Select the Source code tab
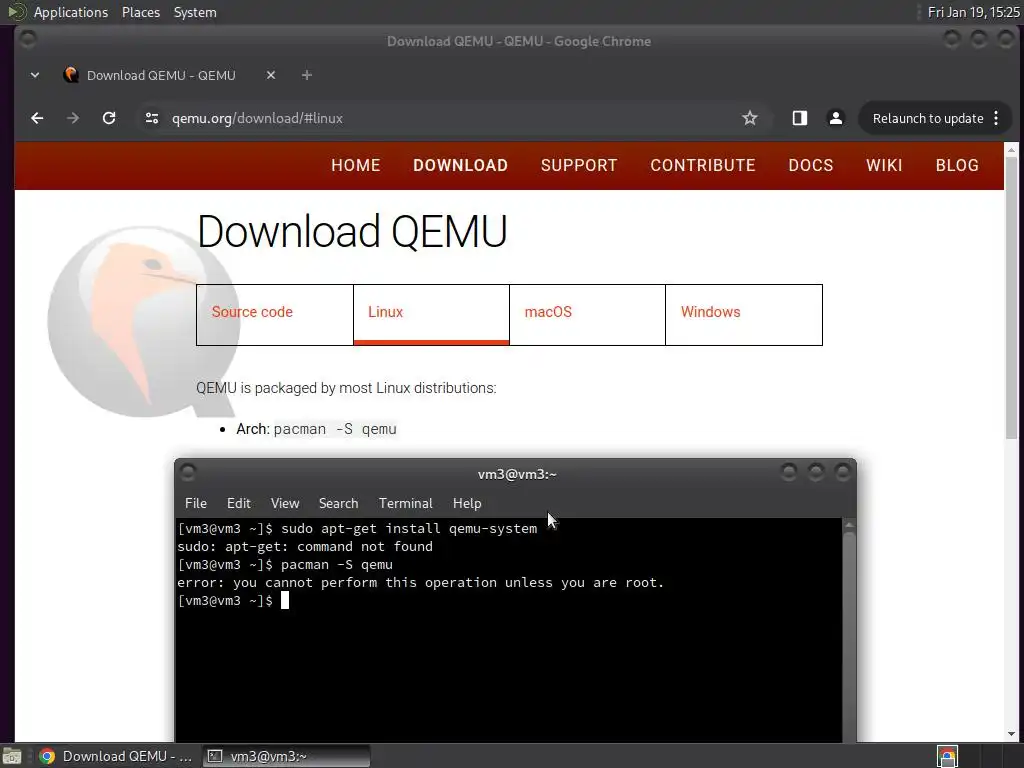The height and width of the screenshot is (768, 1024). tap(275, 315)
